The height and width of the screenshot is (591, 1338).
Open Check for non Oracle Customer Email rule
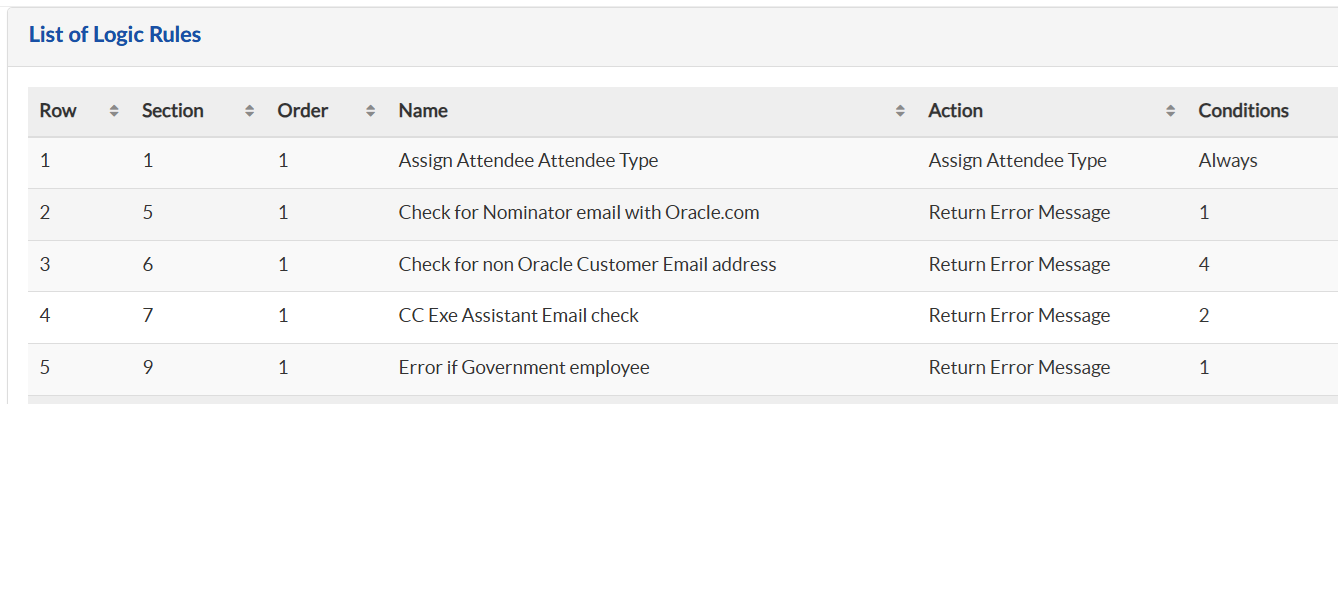pos(587,264)
